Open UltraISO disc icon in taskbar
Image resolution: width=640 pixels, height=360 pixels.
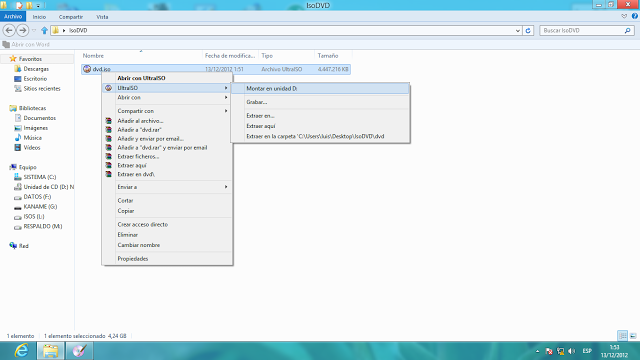[x=79, y=351]
